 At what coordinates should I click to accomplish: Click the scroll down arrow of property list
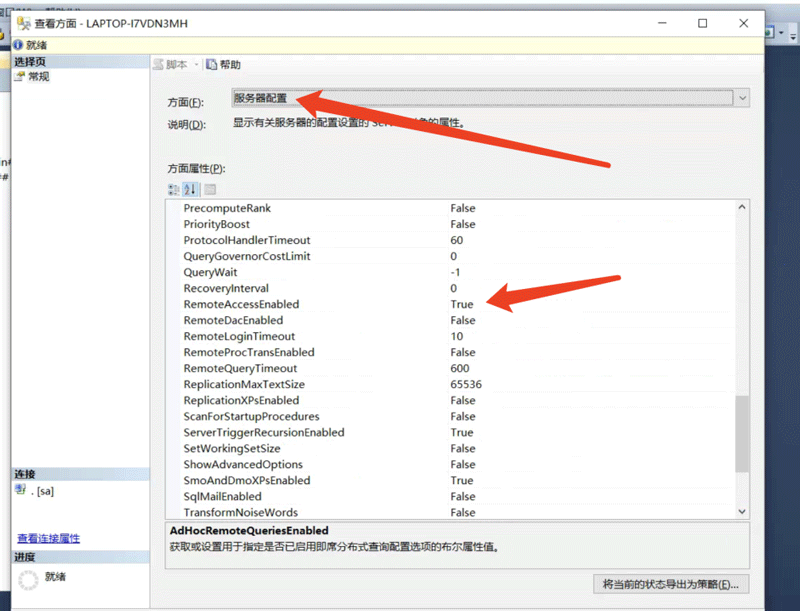click(742, 511)
